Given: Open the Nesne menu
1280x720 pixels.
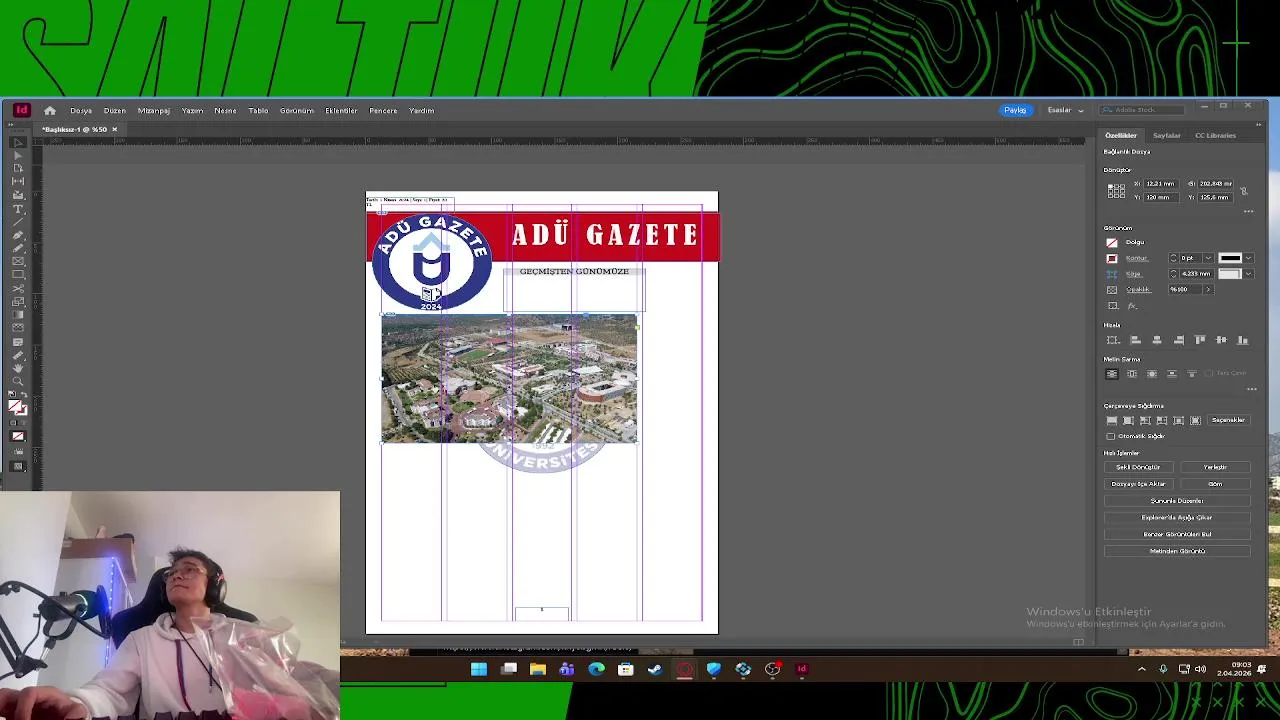Looking at the screenshot, I should pyautogui.click(x=225, y=111).
